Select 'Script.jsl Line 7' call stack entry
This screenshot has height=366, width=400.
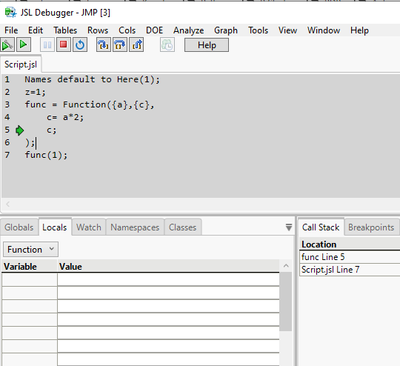[x=349, y=270]
